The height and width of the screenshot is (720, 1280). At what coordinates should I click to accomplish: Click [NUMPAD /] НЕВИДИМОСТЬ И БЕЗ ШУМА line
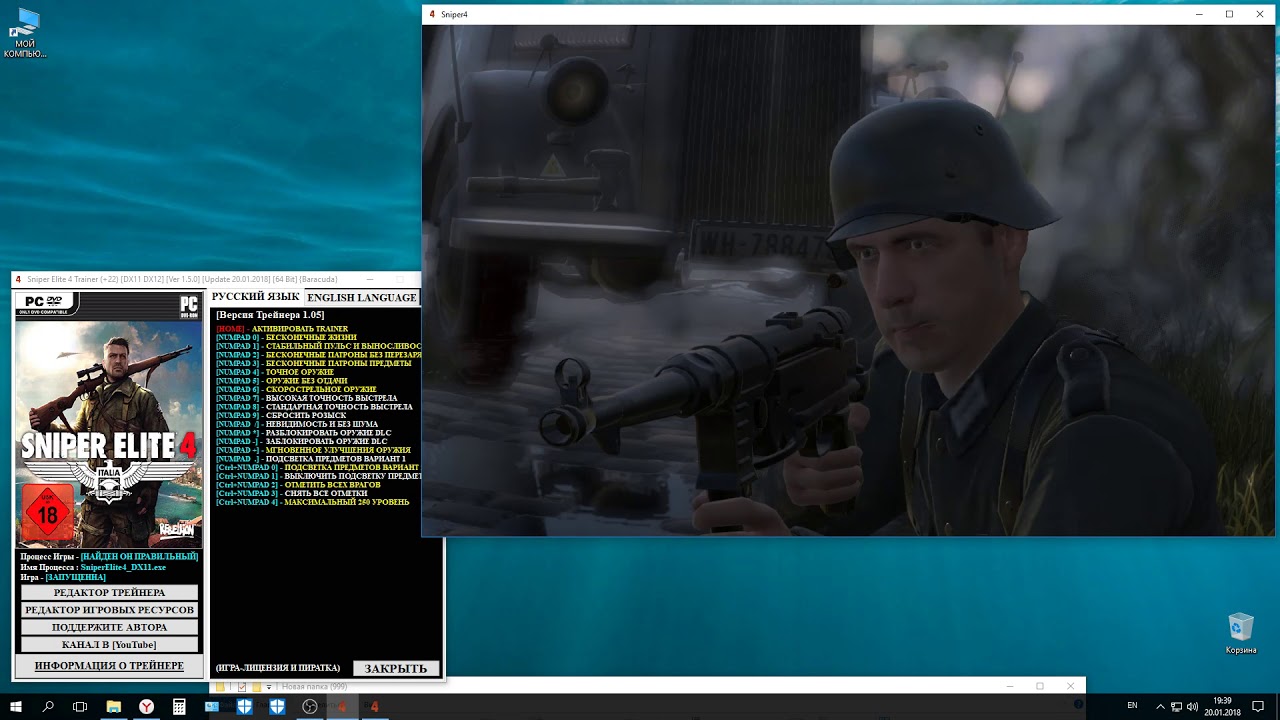297,424
